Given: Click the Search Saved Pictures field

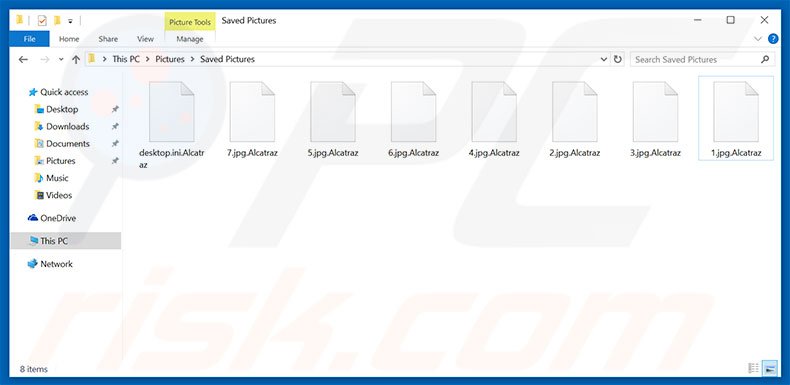Looking at the screenshot, I should pos(702,59).
